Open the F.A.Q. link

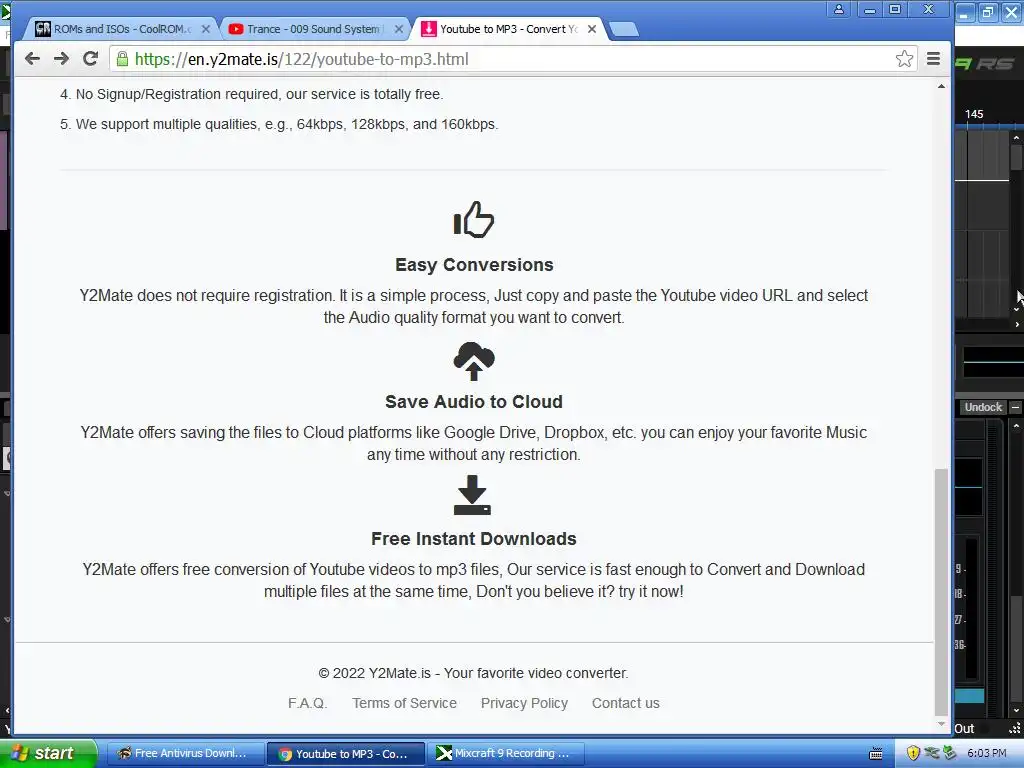tap(308, 703)
